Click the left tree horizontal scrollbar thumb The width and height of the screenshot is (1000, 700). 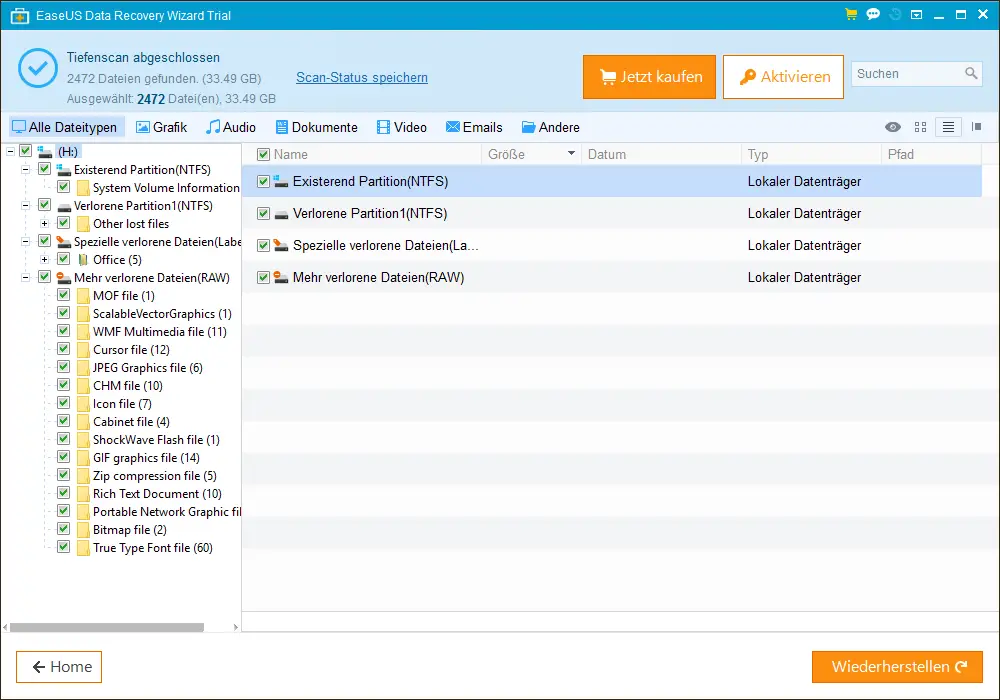click(x=107, y=627)
